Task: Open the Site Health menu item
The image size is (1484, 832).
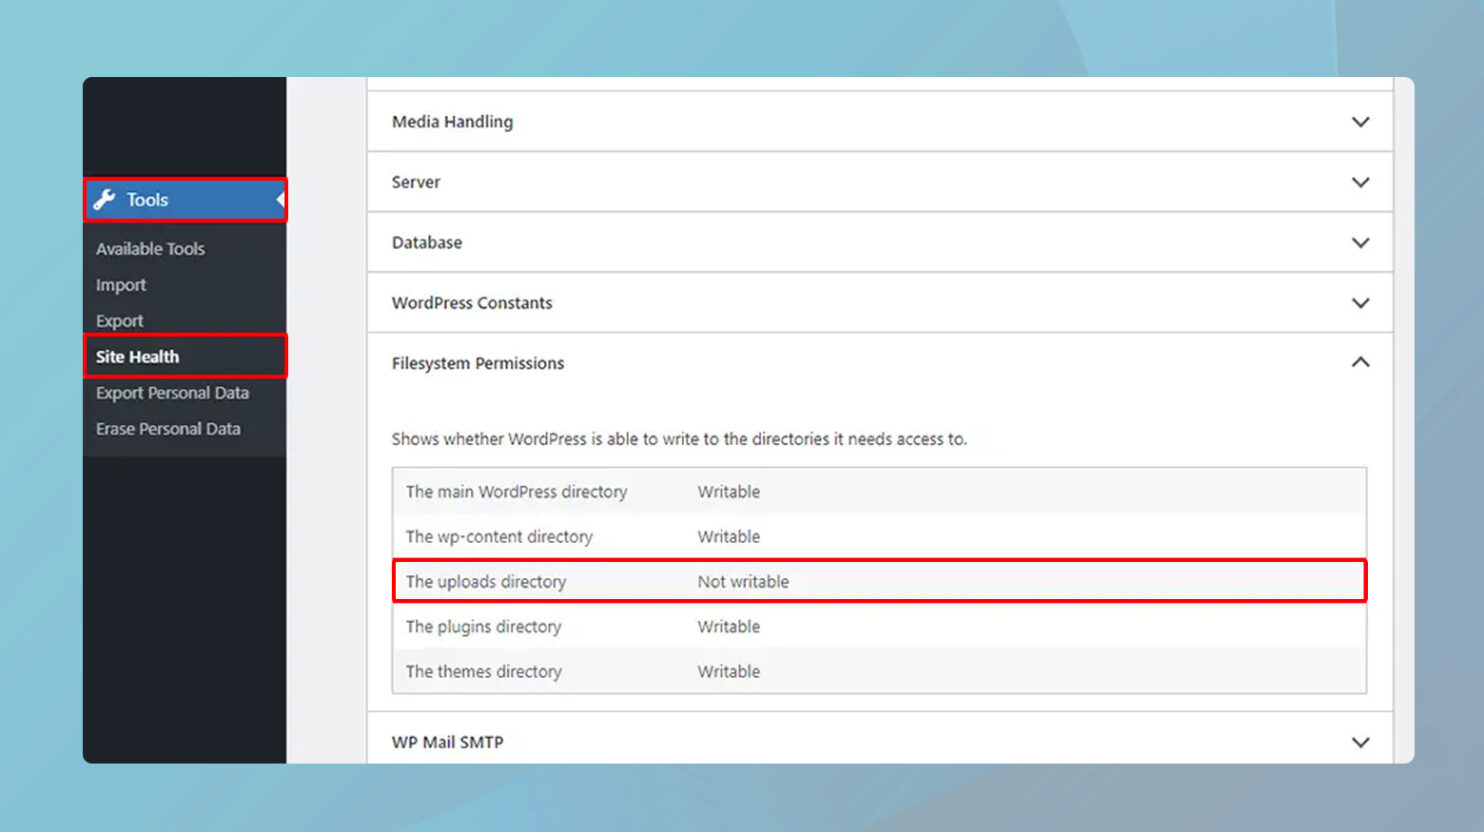Action: [x=138, y=356]
